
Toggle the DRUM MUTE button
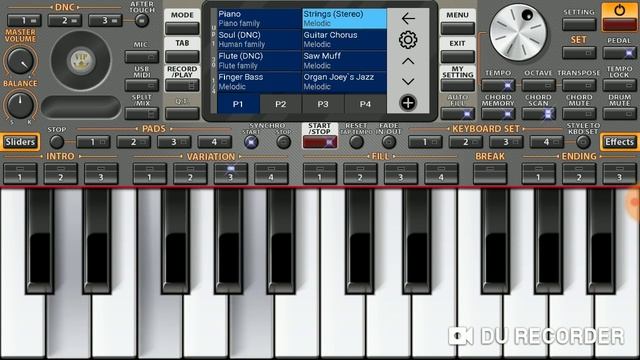(x=619, y=113)
